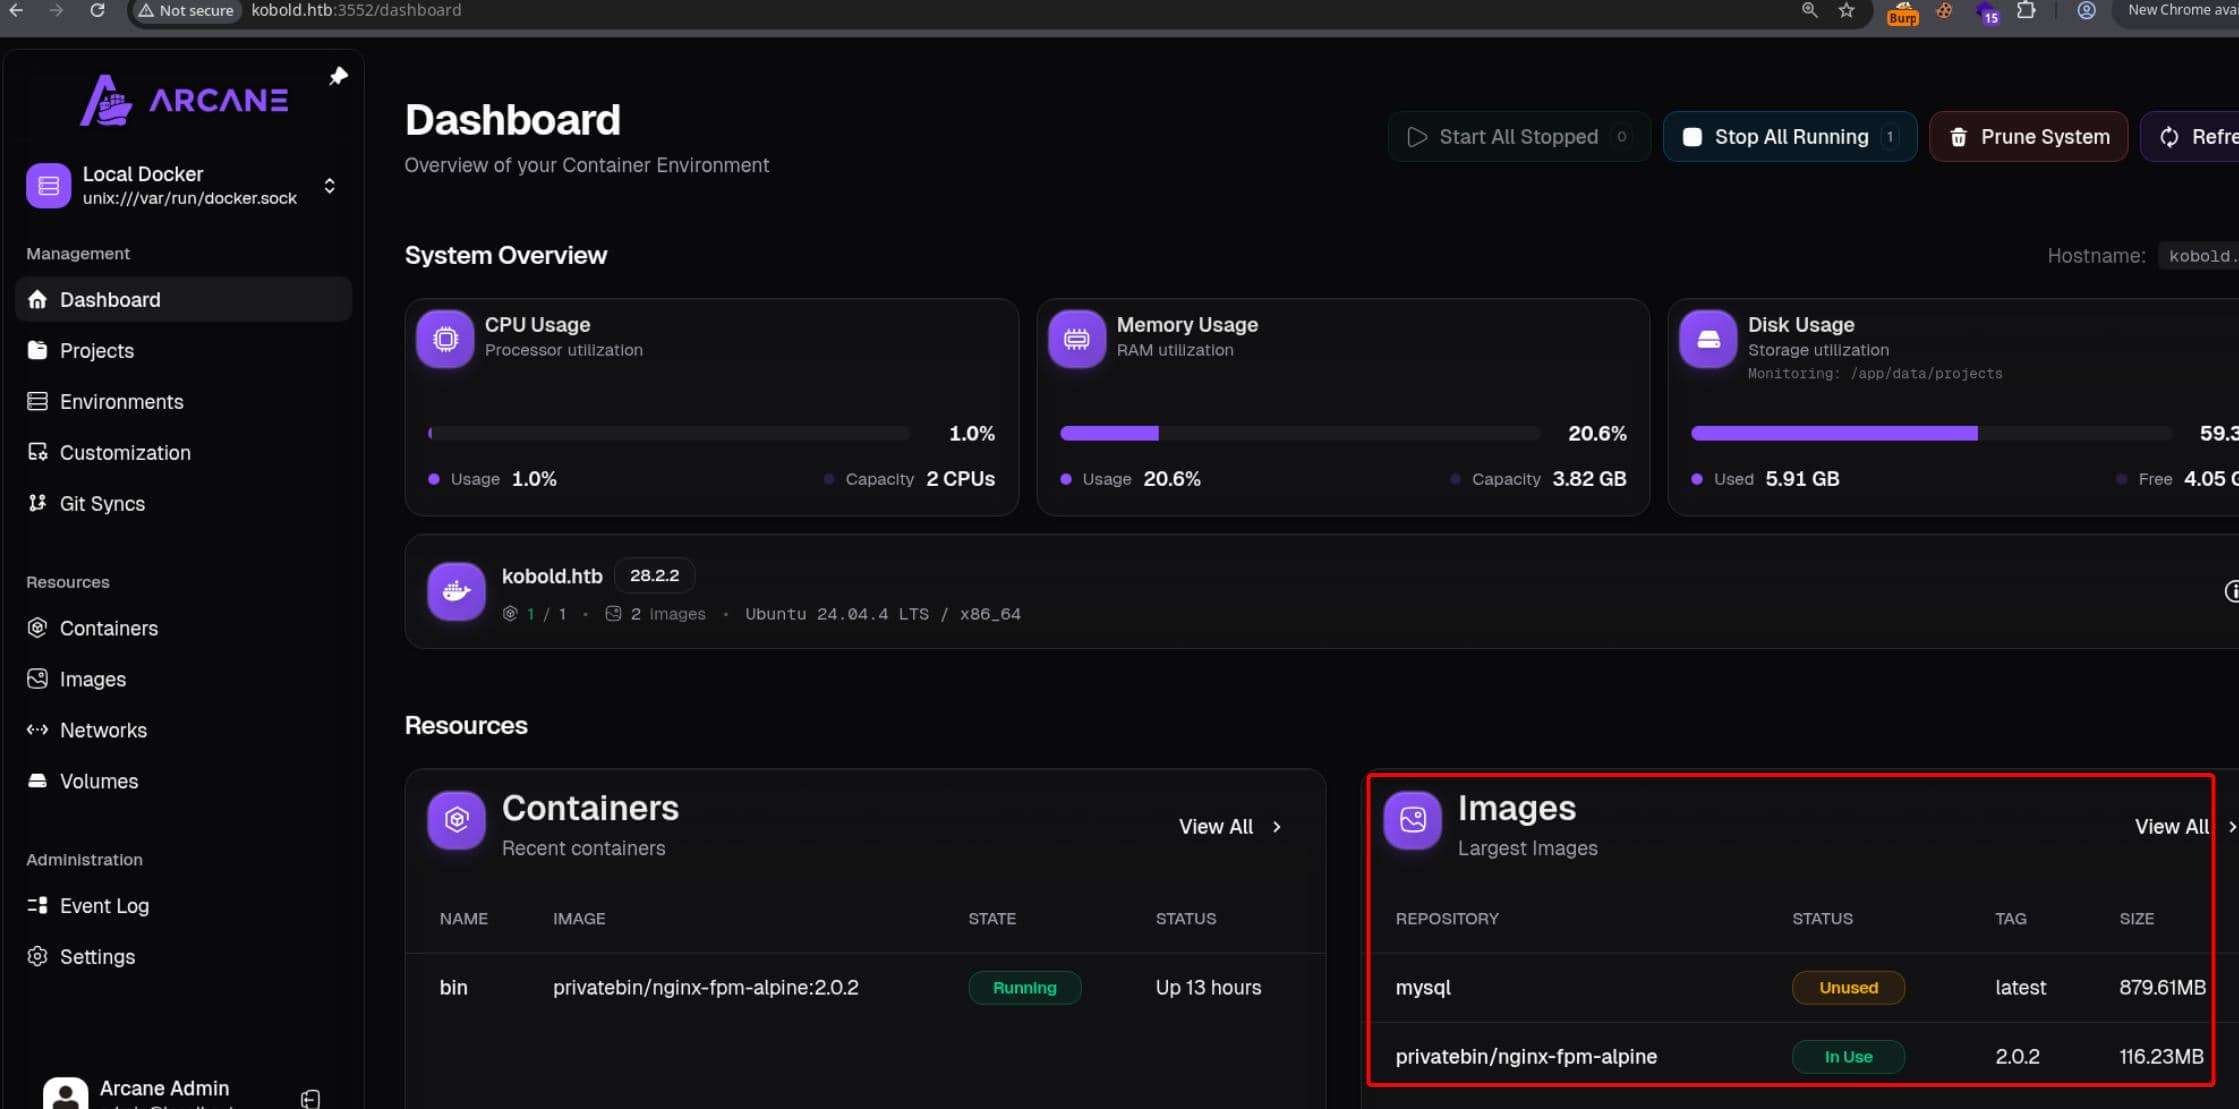Select the bin container row name

point(453,987)
